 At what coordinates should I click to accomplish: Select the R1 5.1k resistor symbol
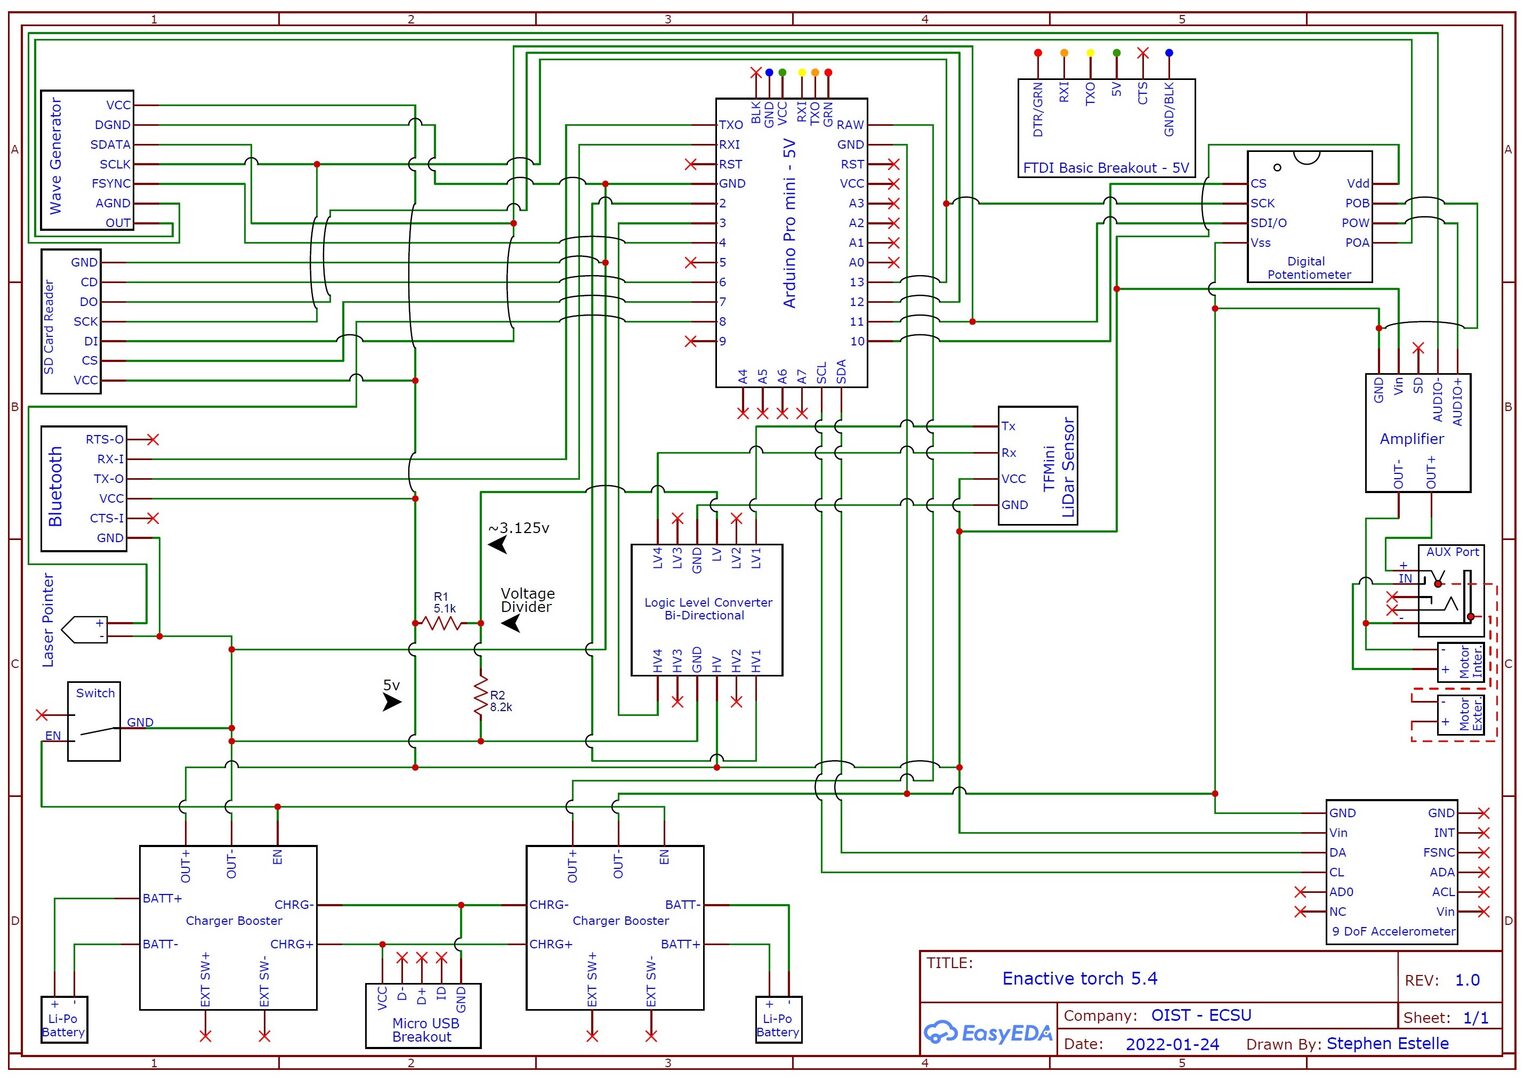[x=441, y=623]
